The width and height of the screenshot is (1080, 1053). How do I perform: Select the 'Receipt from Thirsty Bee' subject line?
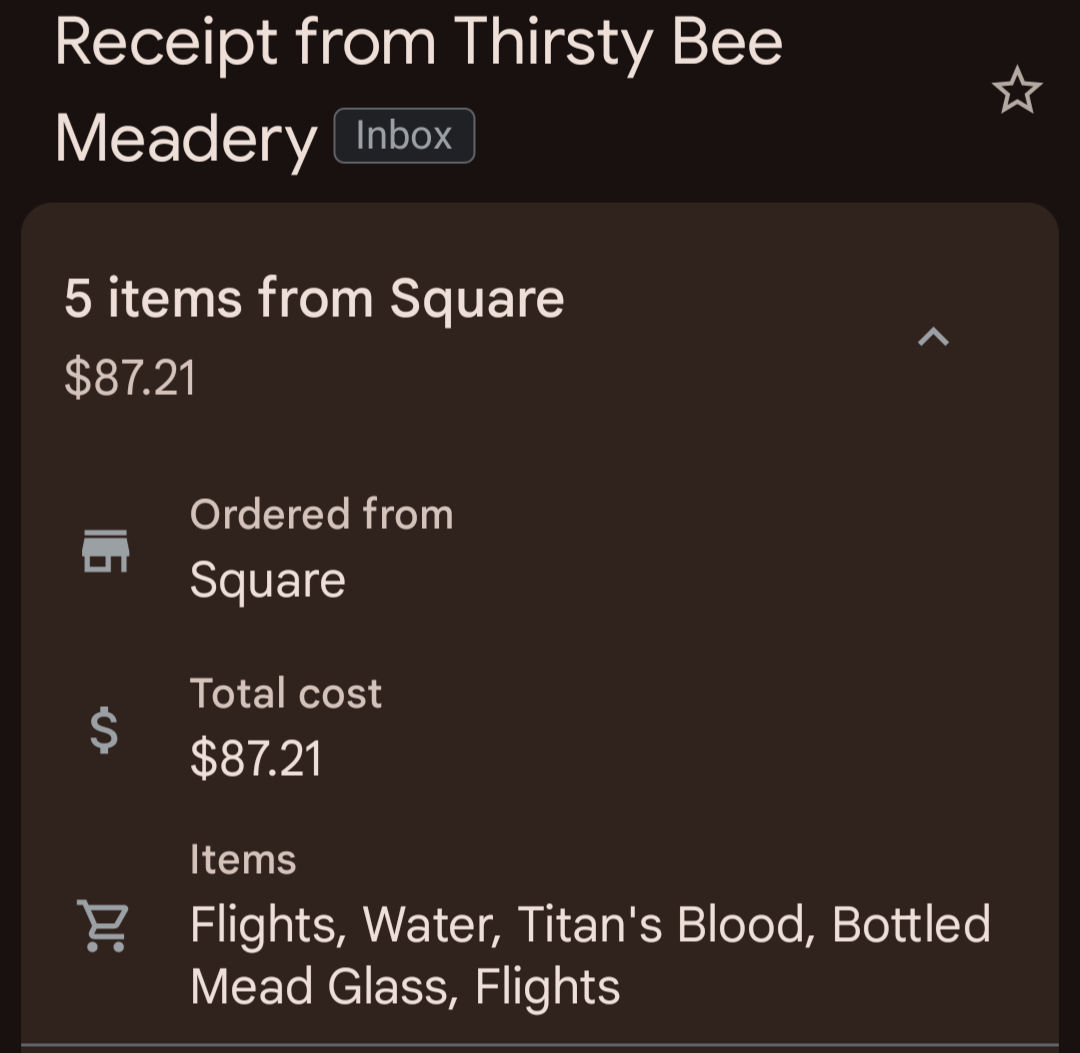418,42
